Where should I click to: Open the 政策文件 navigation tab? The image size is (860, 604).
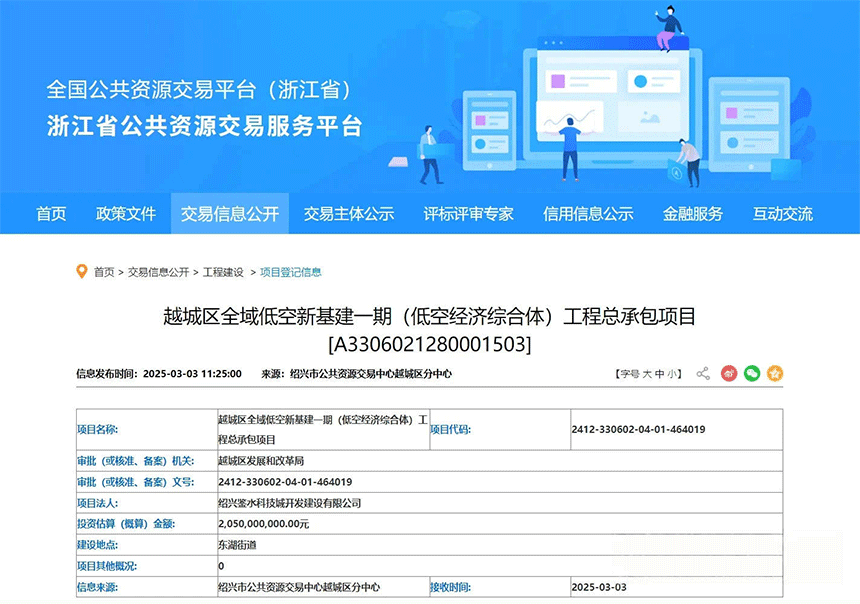coord(126,214)
